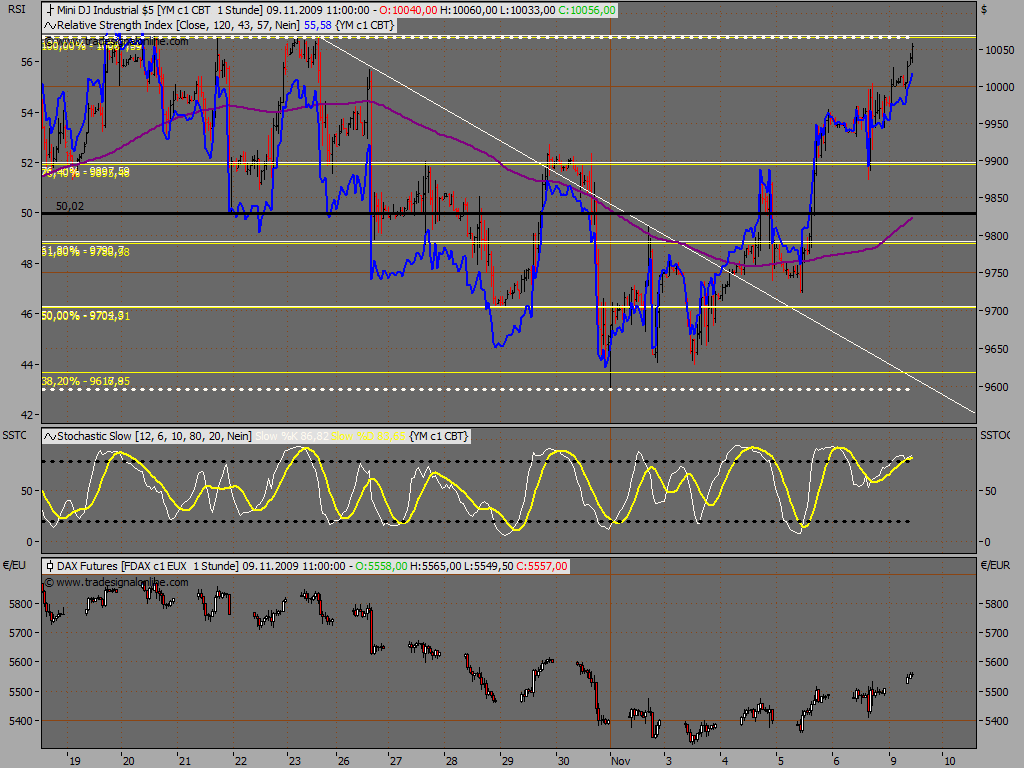Click the DAX low value L:5549,50

pos(488,566)
